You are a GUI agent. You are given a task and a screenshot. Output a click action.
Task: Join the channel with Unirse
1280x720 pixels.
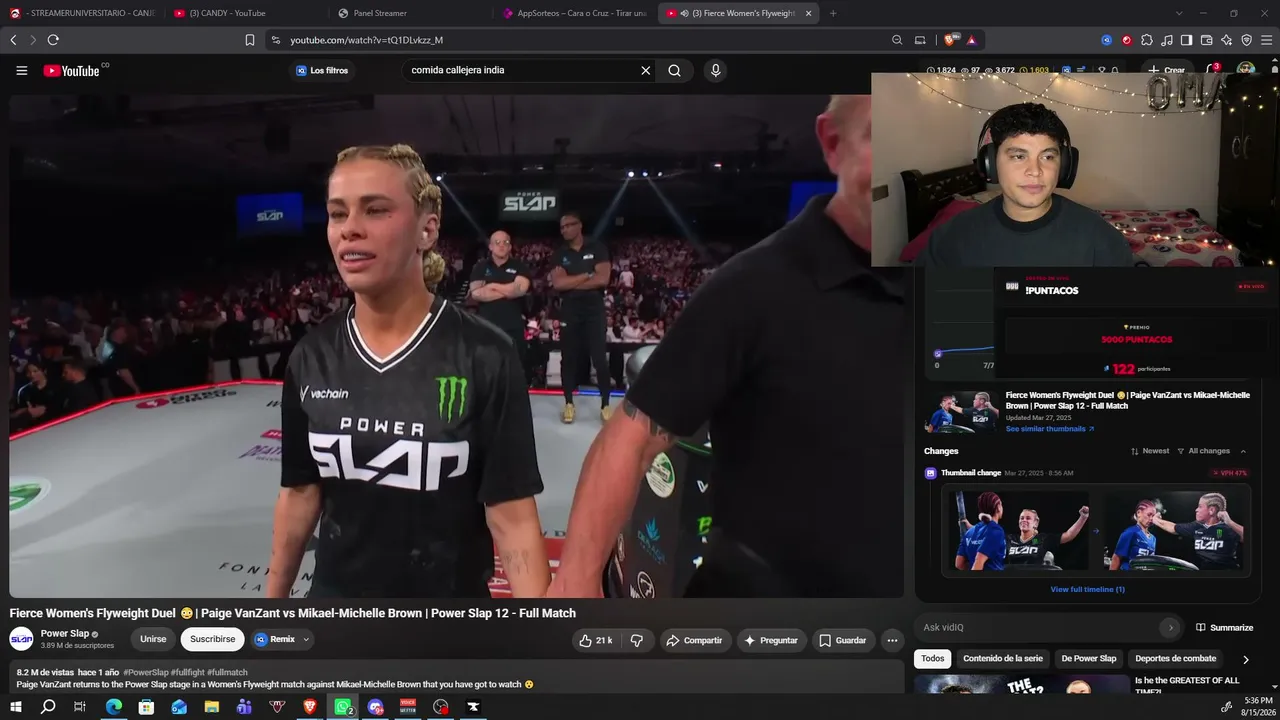click(153, 640)
